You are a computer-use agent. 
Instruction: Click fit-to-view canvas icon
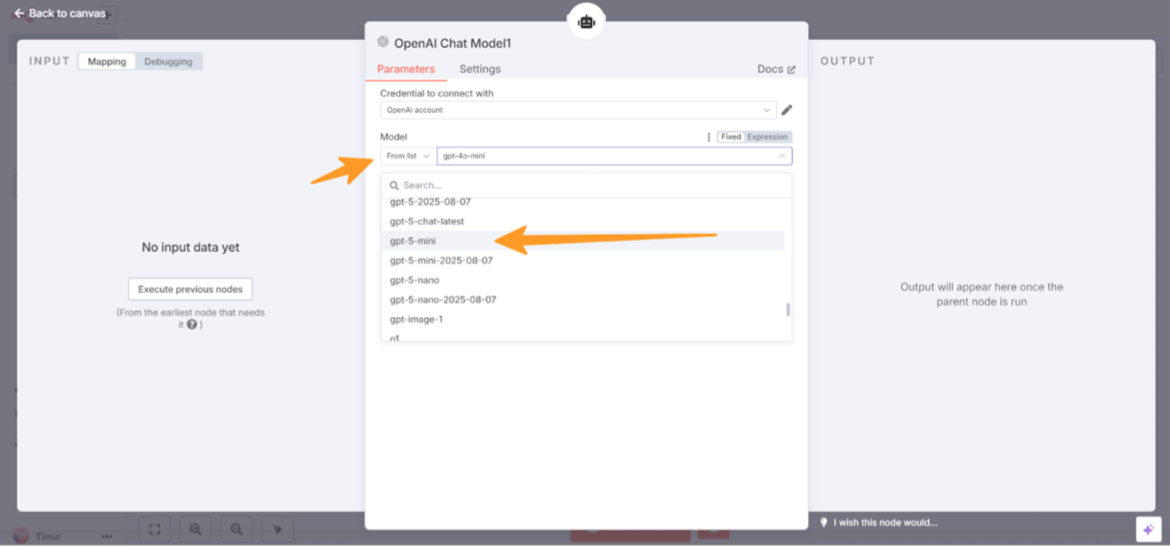[x=155, y=529]
